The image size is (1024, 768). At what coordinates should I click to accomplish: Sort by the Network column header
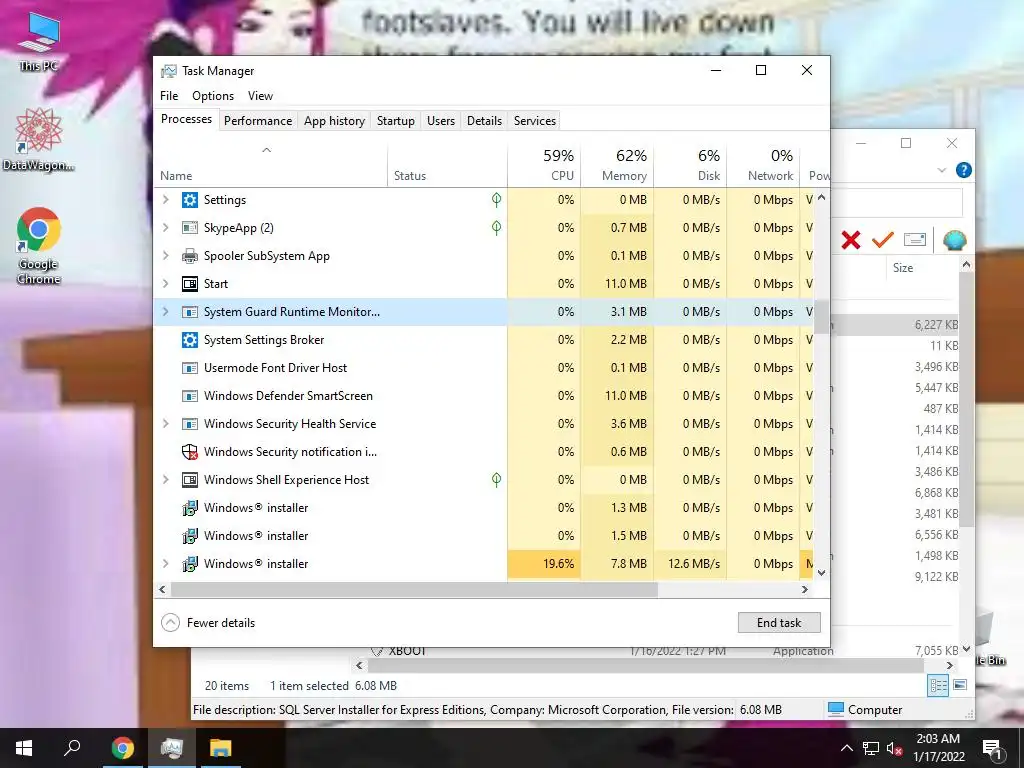[x=763, y=165]
